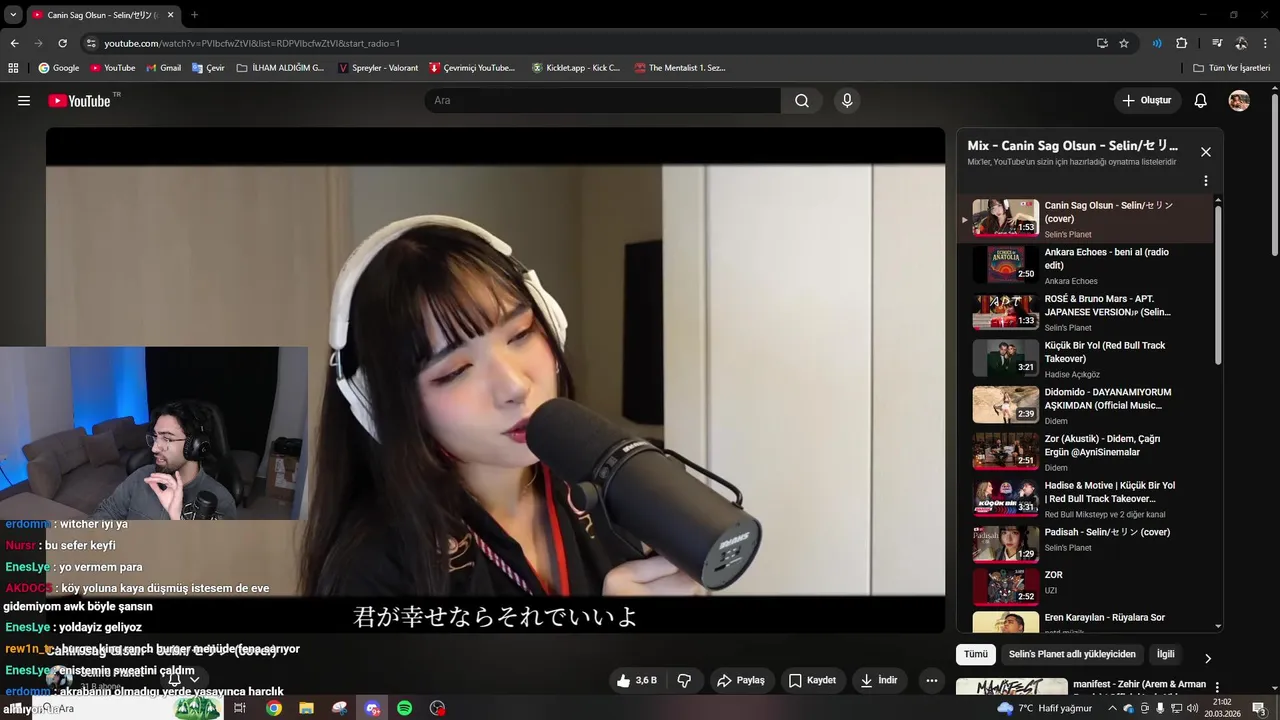1280x720 pixels.
Task: Open YouTube notifications bell
Action: pyautogui.click(x=1201, y=101)
